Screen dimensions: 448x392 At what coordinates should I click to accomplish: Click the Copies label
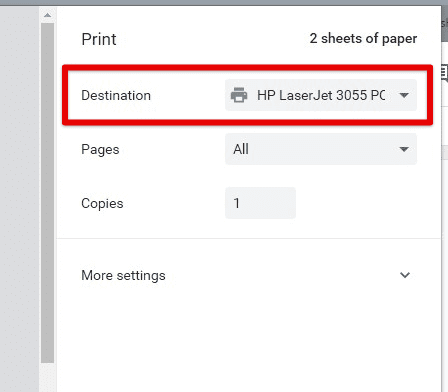click(102, 204)
